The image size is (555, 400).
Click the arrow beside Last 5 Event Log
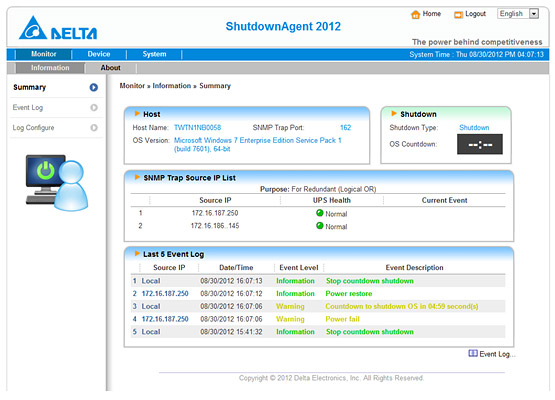[x=137, y=253]
